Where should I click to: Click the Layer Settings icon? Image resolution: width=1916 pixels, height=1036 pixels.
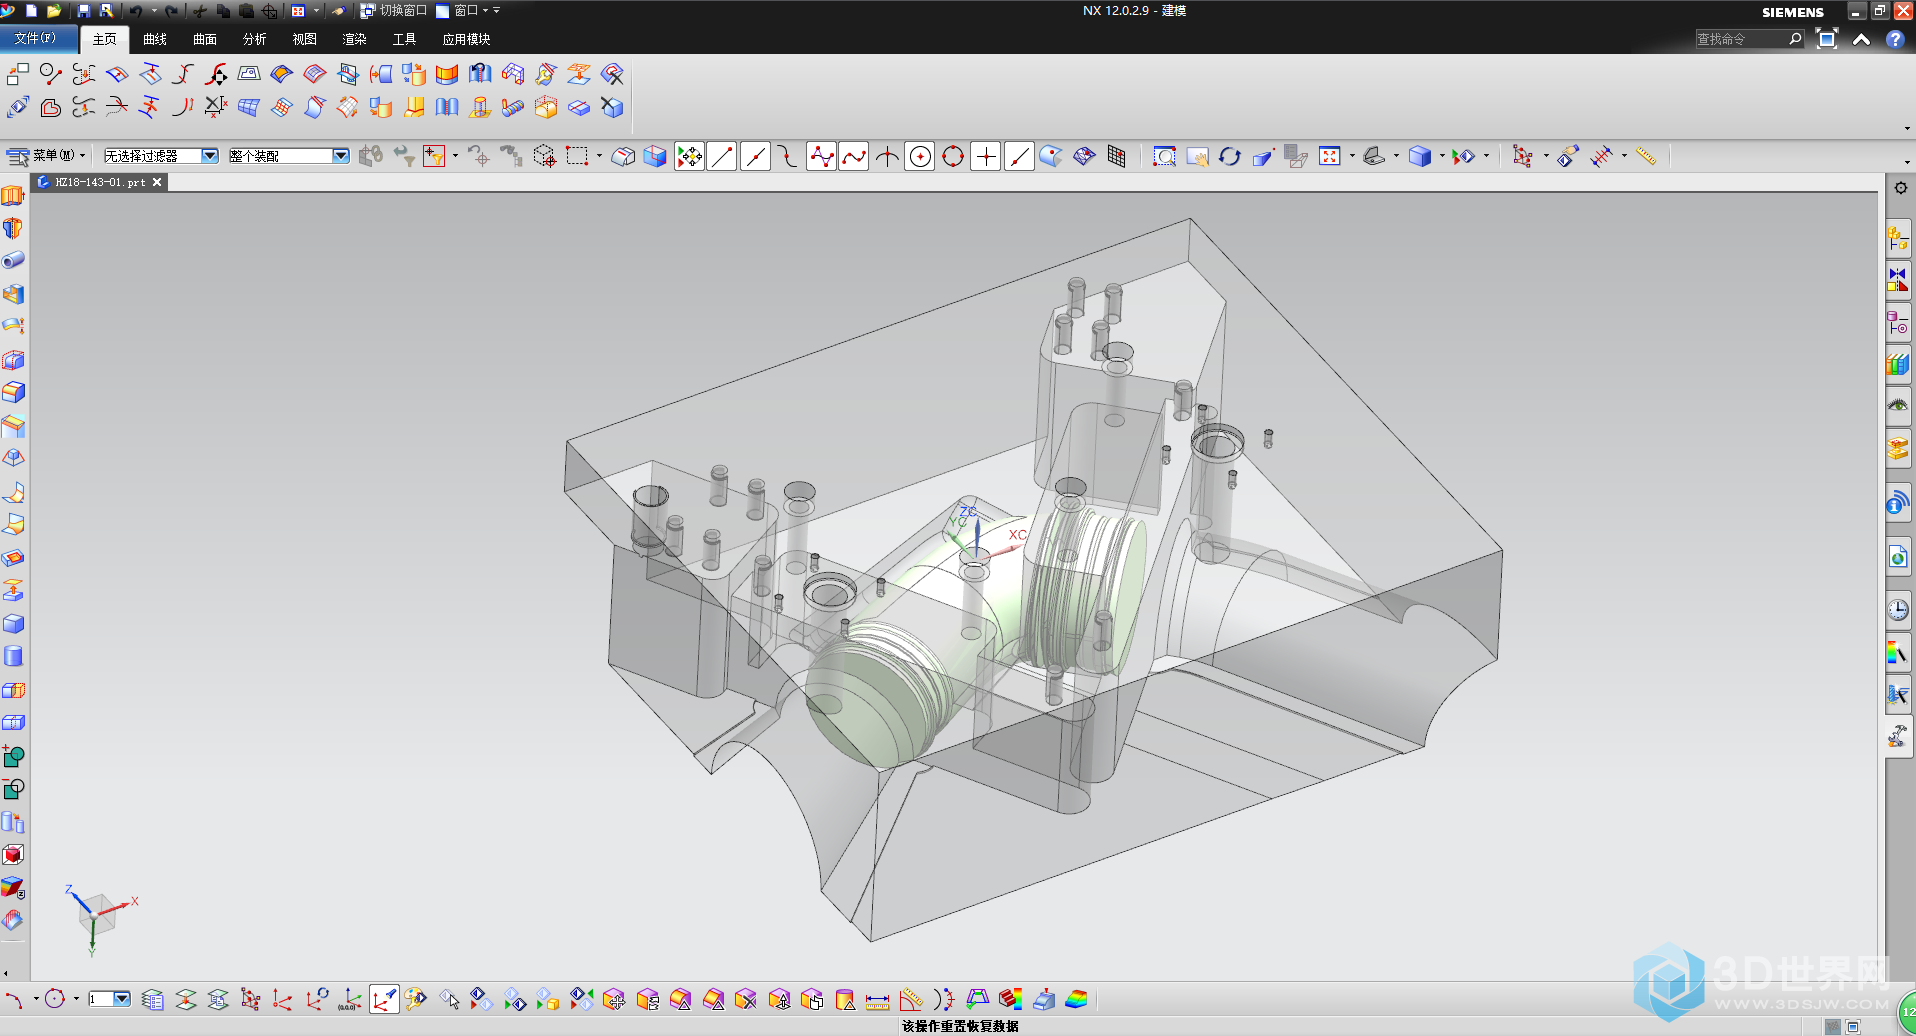tap(152, 999)
